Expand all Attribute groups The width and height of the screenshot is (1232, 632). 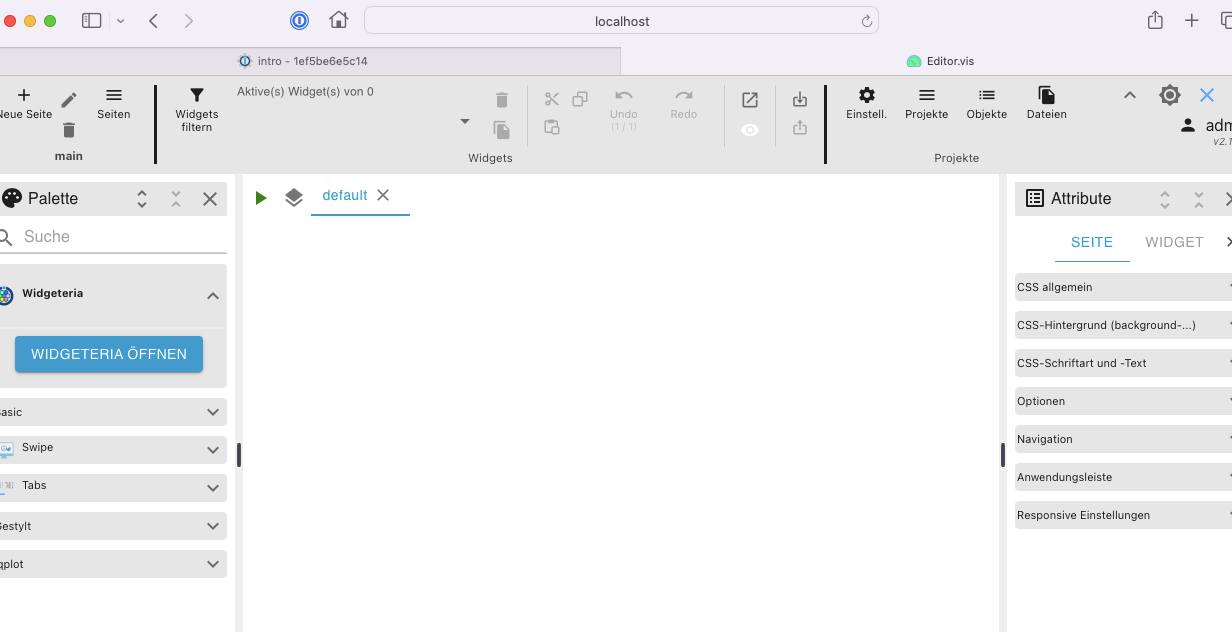point(1165,199)
